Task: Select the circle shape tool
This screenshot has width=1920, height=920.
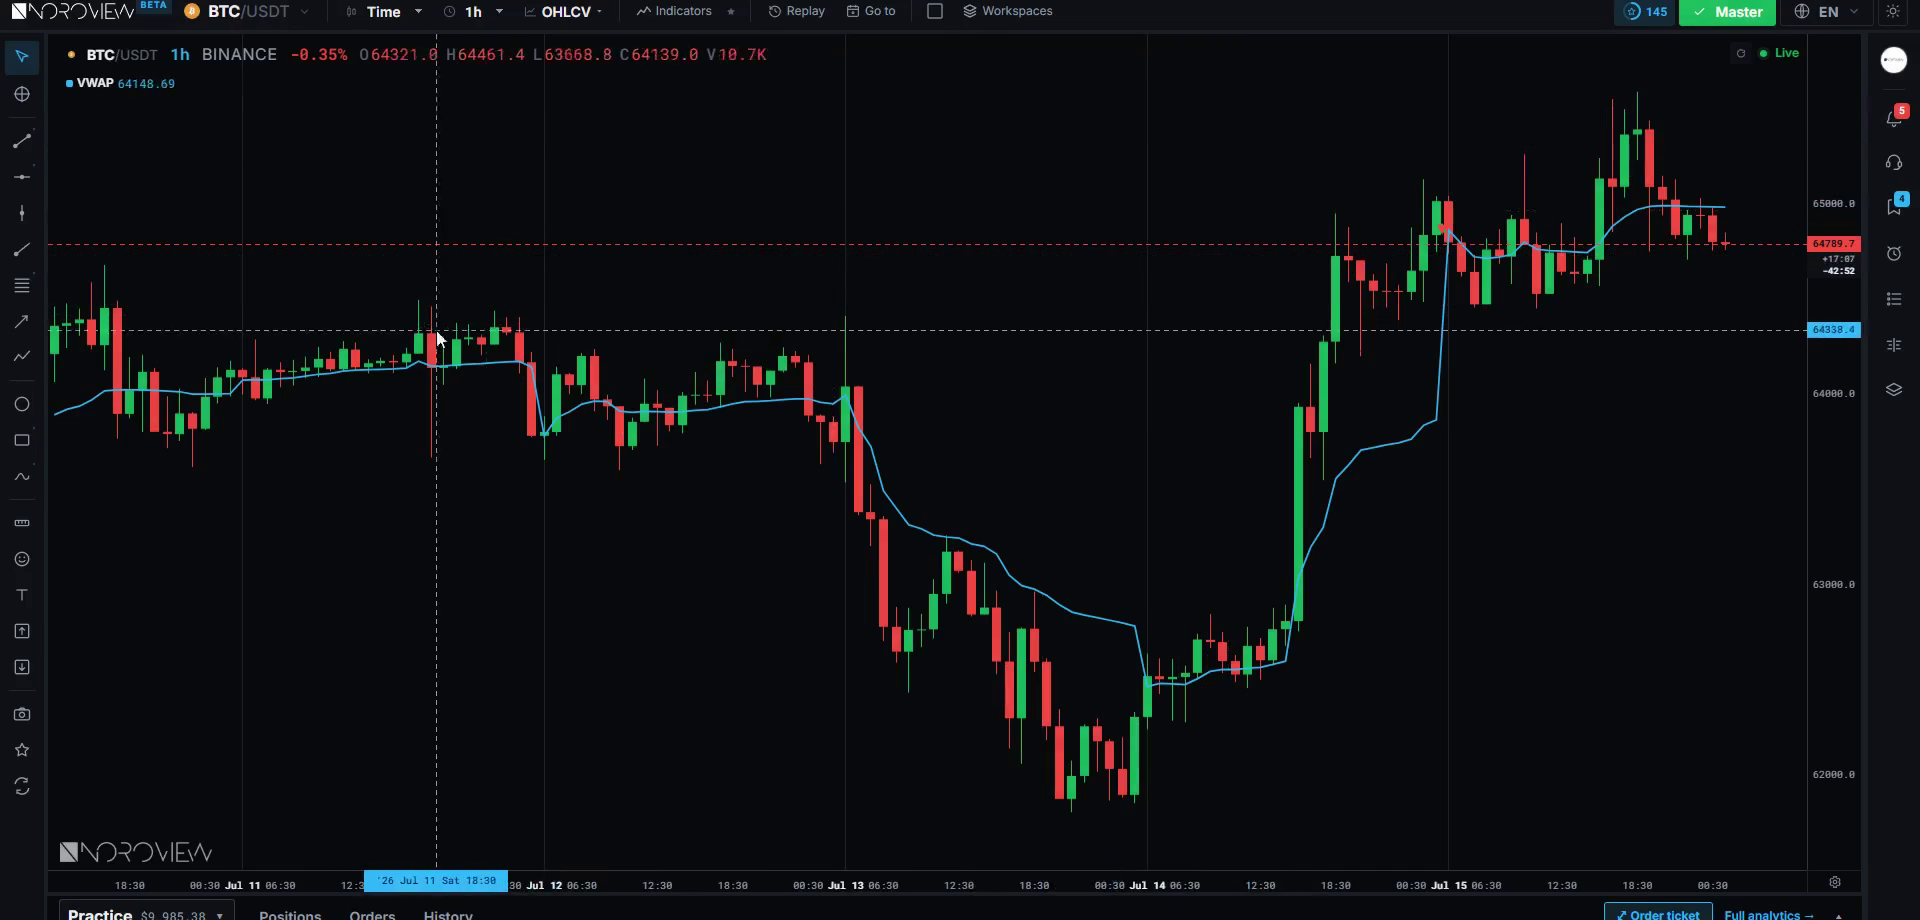Action: pyautogui.click(x=22, y=404)
